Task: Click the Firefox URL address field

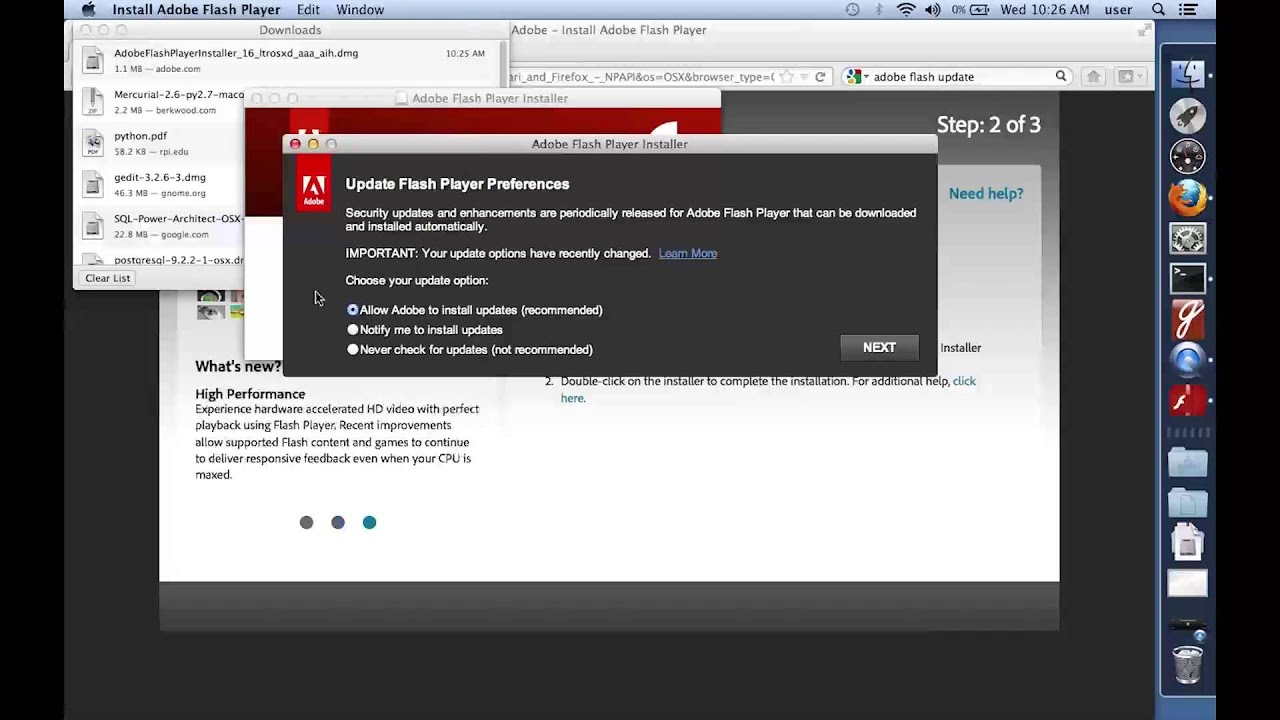Action: pos(640,77)
